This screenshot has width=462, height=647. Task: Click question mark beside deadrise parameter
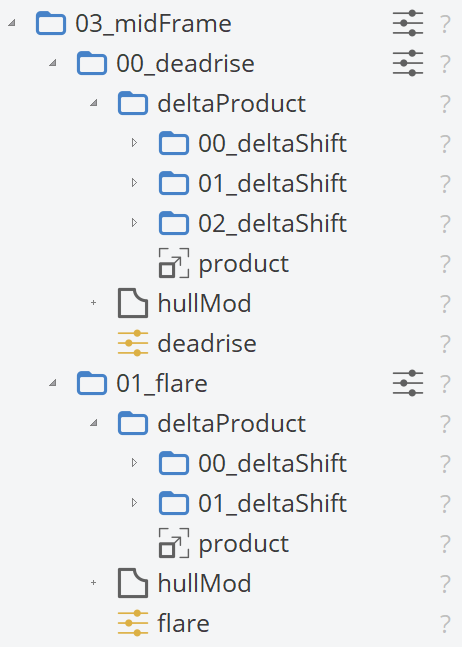(445, 344)
